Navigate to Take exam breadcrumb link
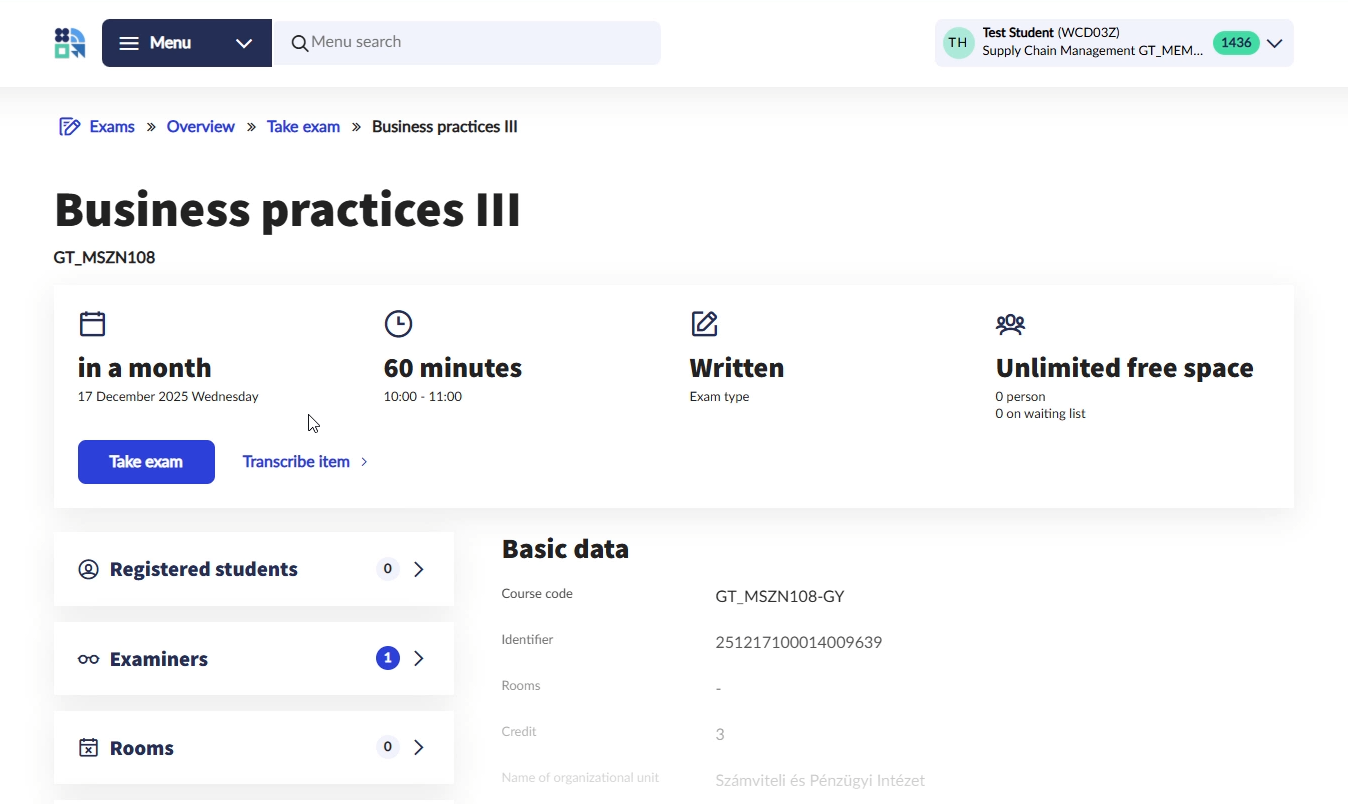Screen dimensions: 1348x804 [x=303, y=127]
